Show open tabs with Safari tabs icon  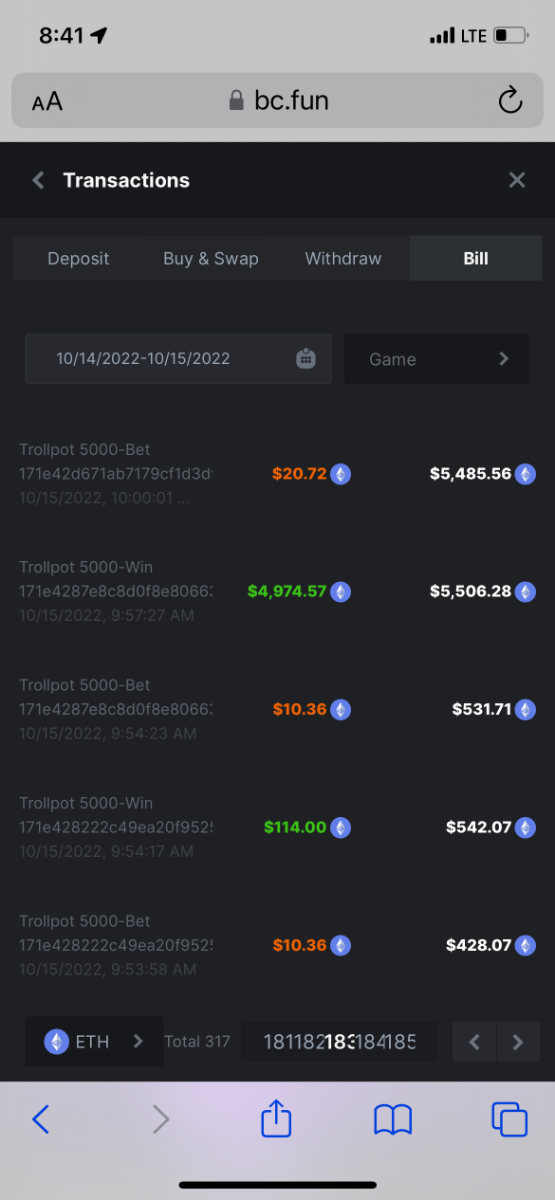(x=509, y=1119)
